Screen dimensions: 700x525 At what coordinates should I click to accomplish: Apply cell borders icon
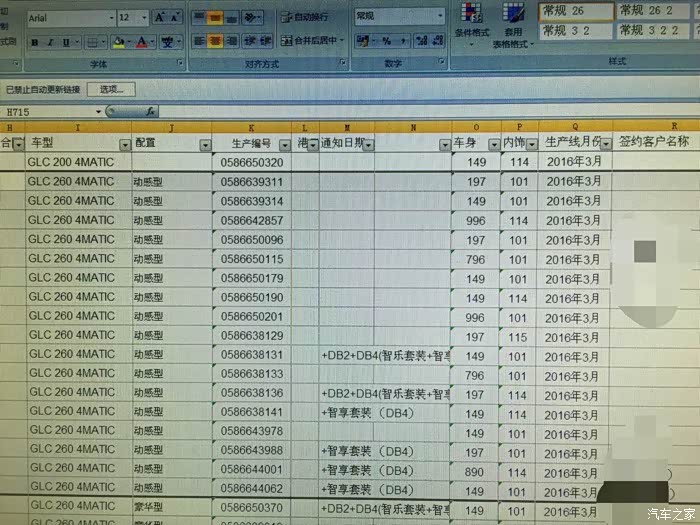point(92,42)
